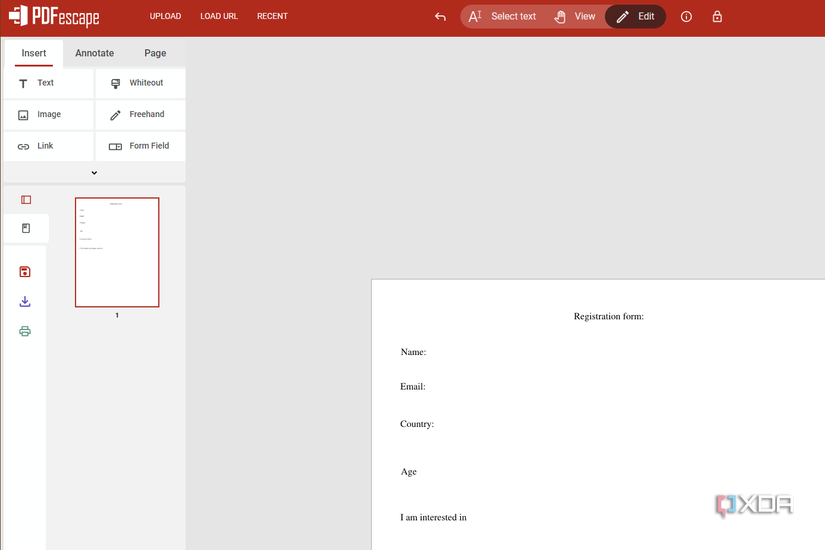
Task: Click the 'Age' label
Action: [408, 472]
